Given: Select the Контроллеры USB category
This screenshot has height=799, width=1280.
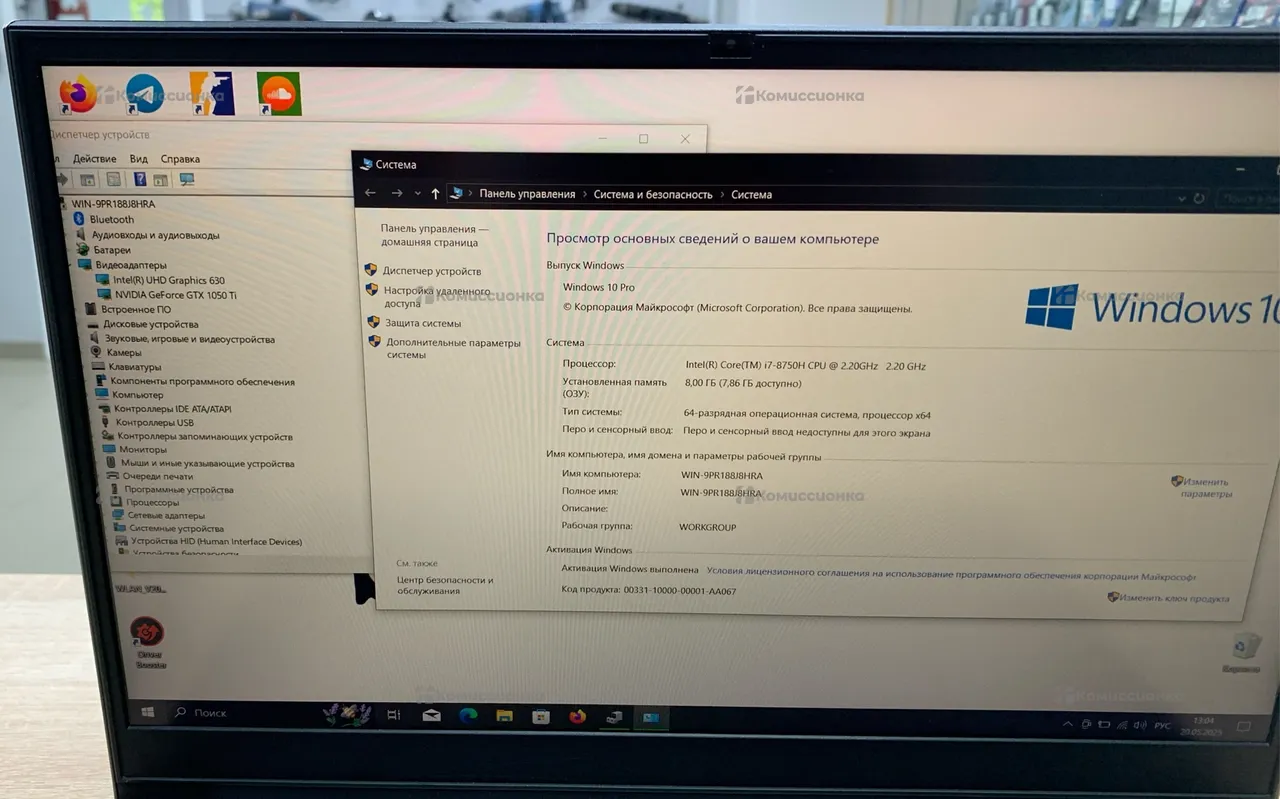Looking at the screenshot, I should (155, 423).
